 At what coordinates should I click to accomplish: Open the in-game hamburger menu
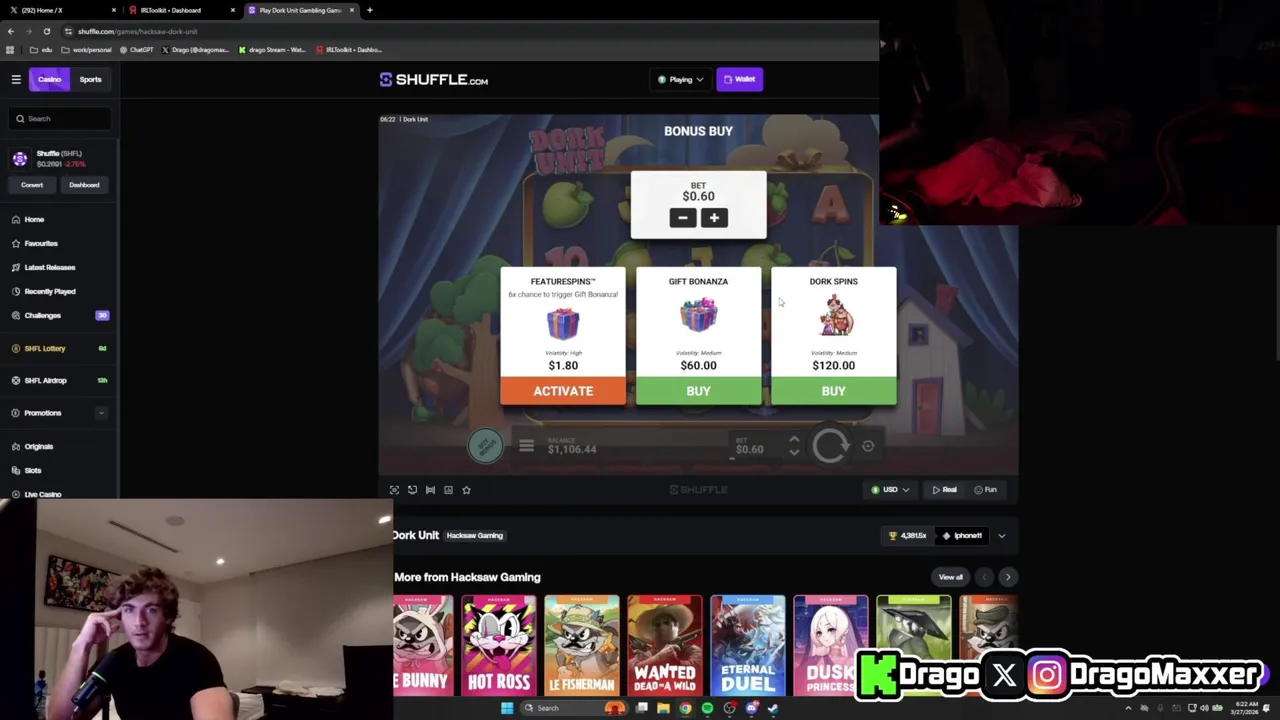click(x=526, y=446)
